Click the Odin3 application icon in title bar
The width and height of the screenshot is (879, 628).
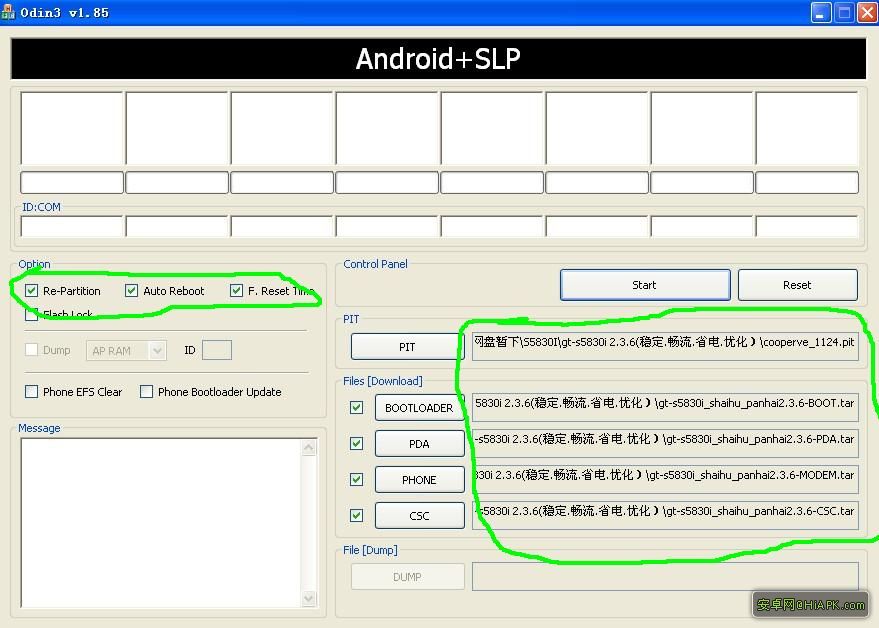[x=7, y=12]
